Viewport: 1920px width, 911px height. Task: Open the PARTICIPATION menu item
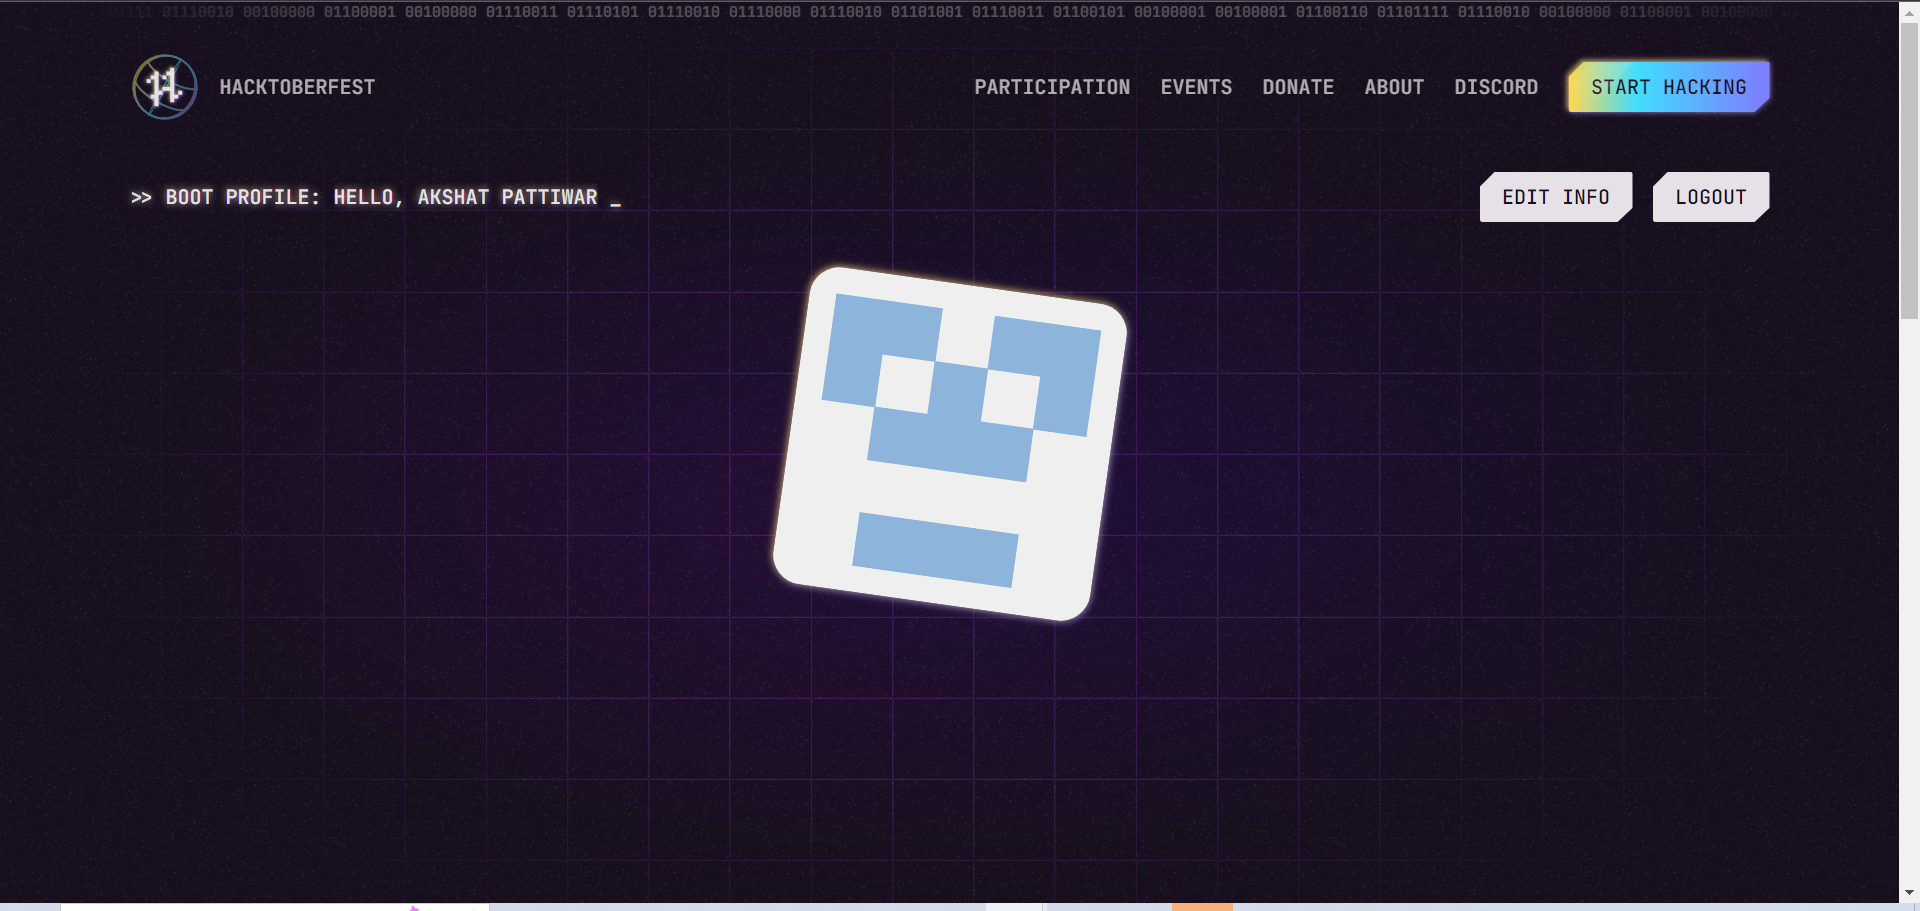pyautogui.click(x=1052, y=87)
